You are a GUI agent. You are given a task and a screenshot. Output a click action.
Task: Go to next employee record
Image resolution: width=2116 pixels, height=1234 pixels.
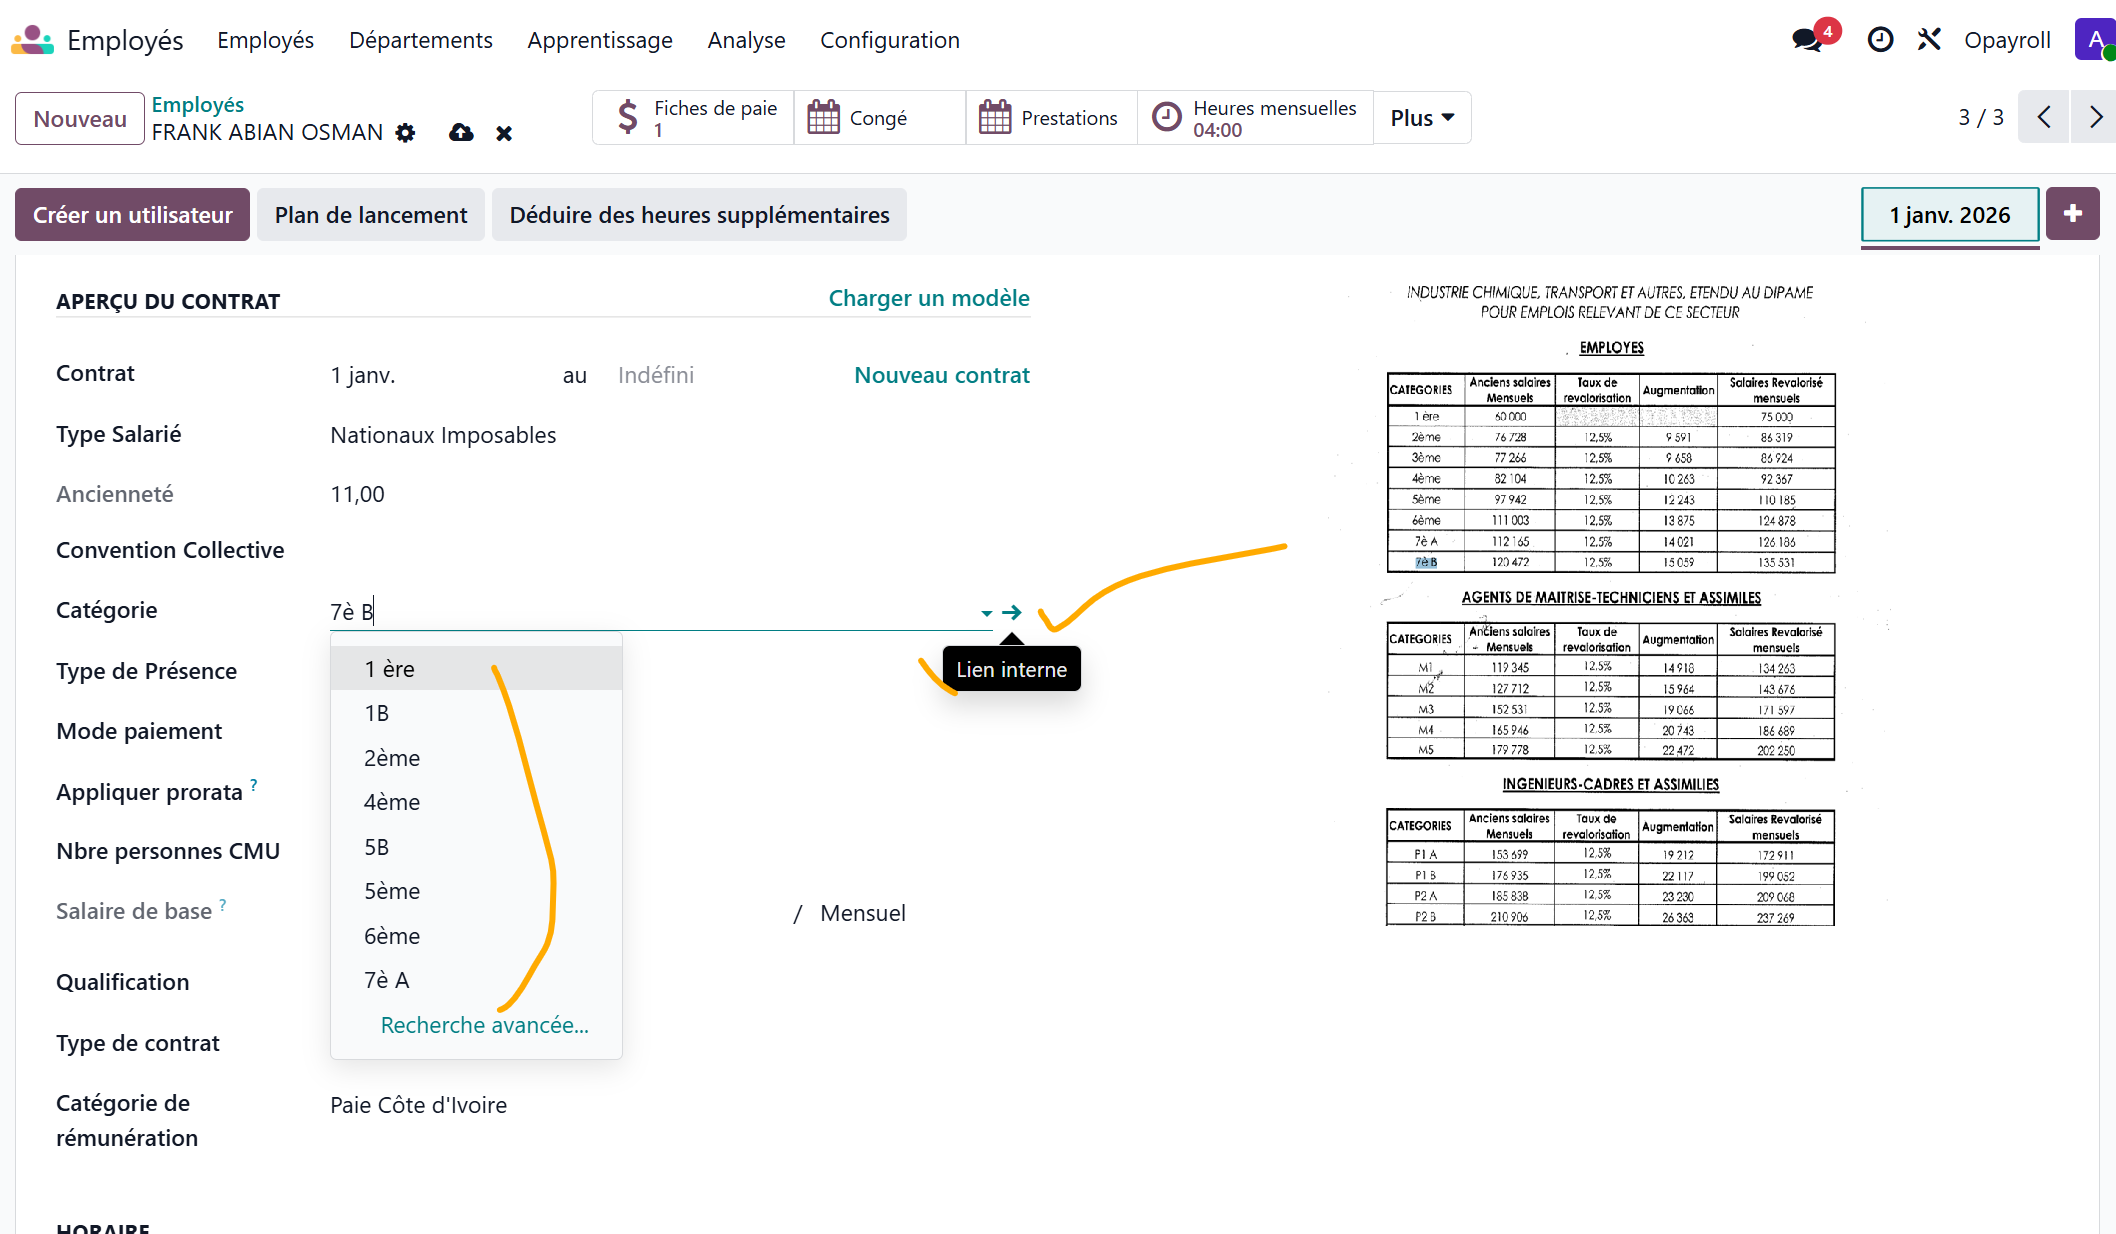[x=2095, y=118]
